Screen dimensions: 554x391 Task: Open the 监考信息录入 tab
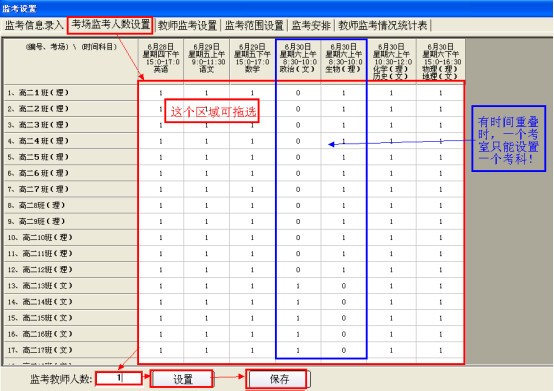[x=33, y=25]
